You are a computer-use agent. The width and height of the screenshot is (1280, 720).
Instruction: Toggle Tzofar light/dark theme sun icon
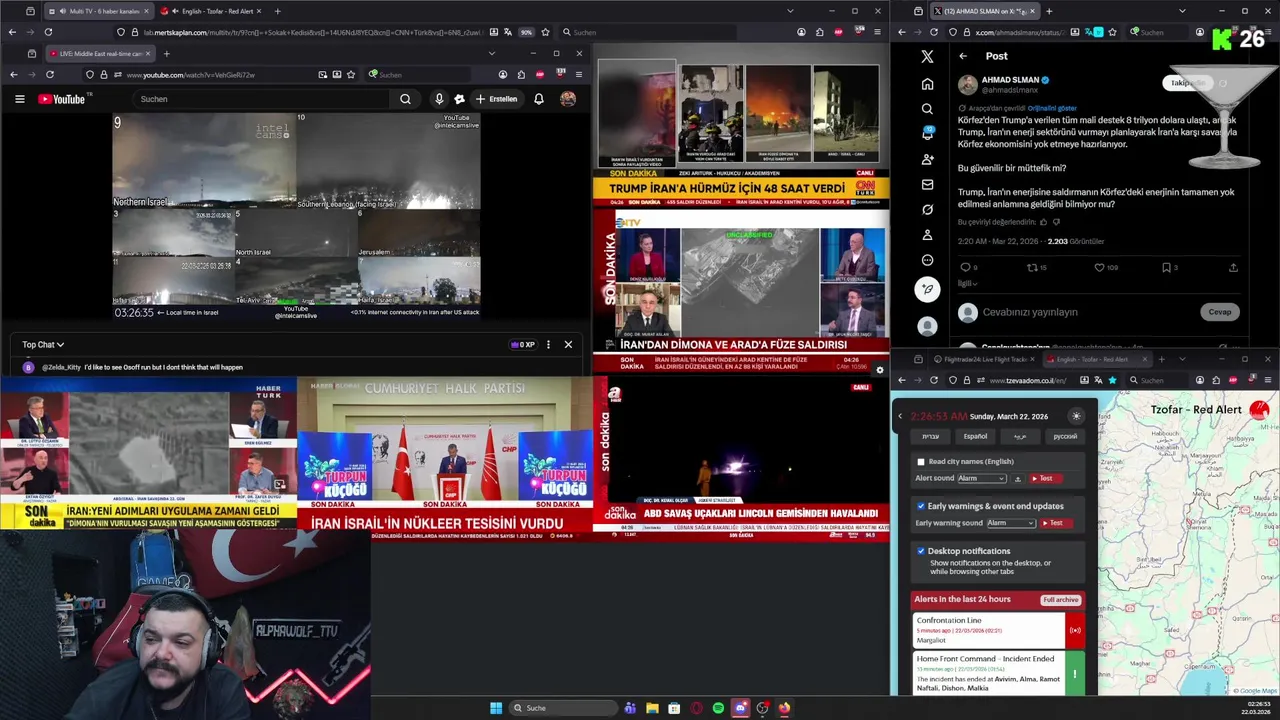(x=1076, y=416)
